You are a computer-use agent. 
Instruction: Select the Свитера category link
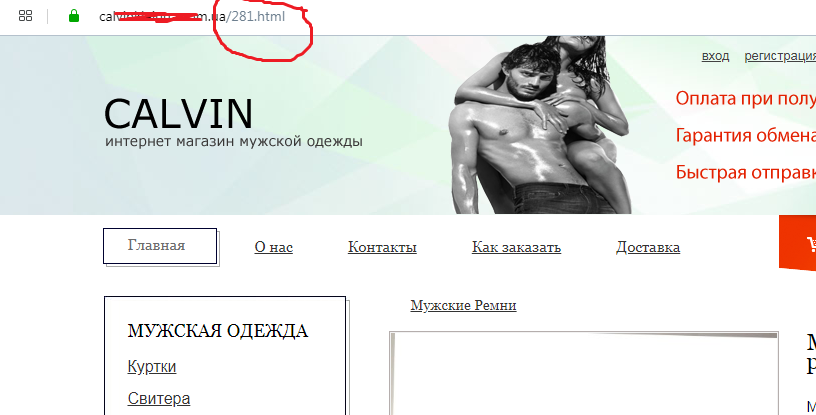(159, 399)
